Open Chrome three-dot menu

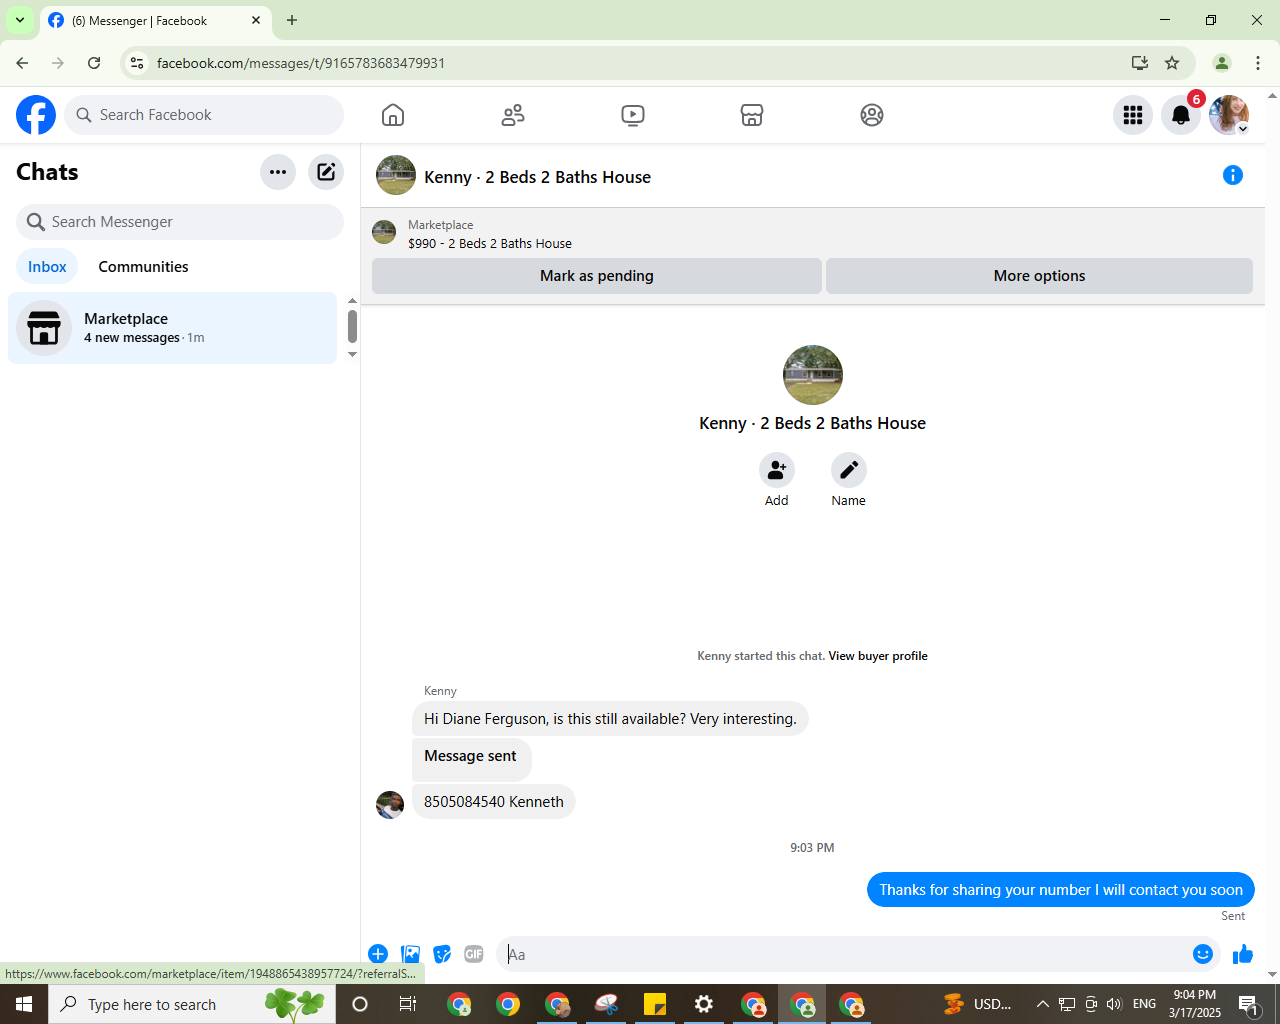click(1258, 63)
